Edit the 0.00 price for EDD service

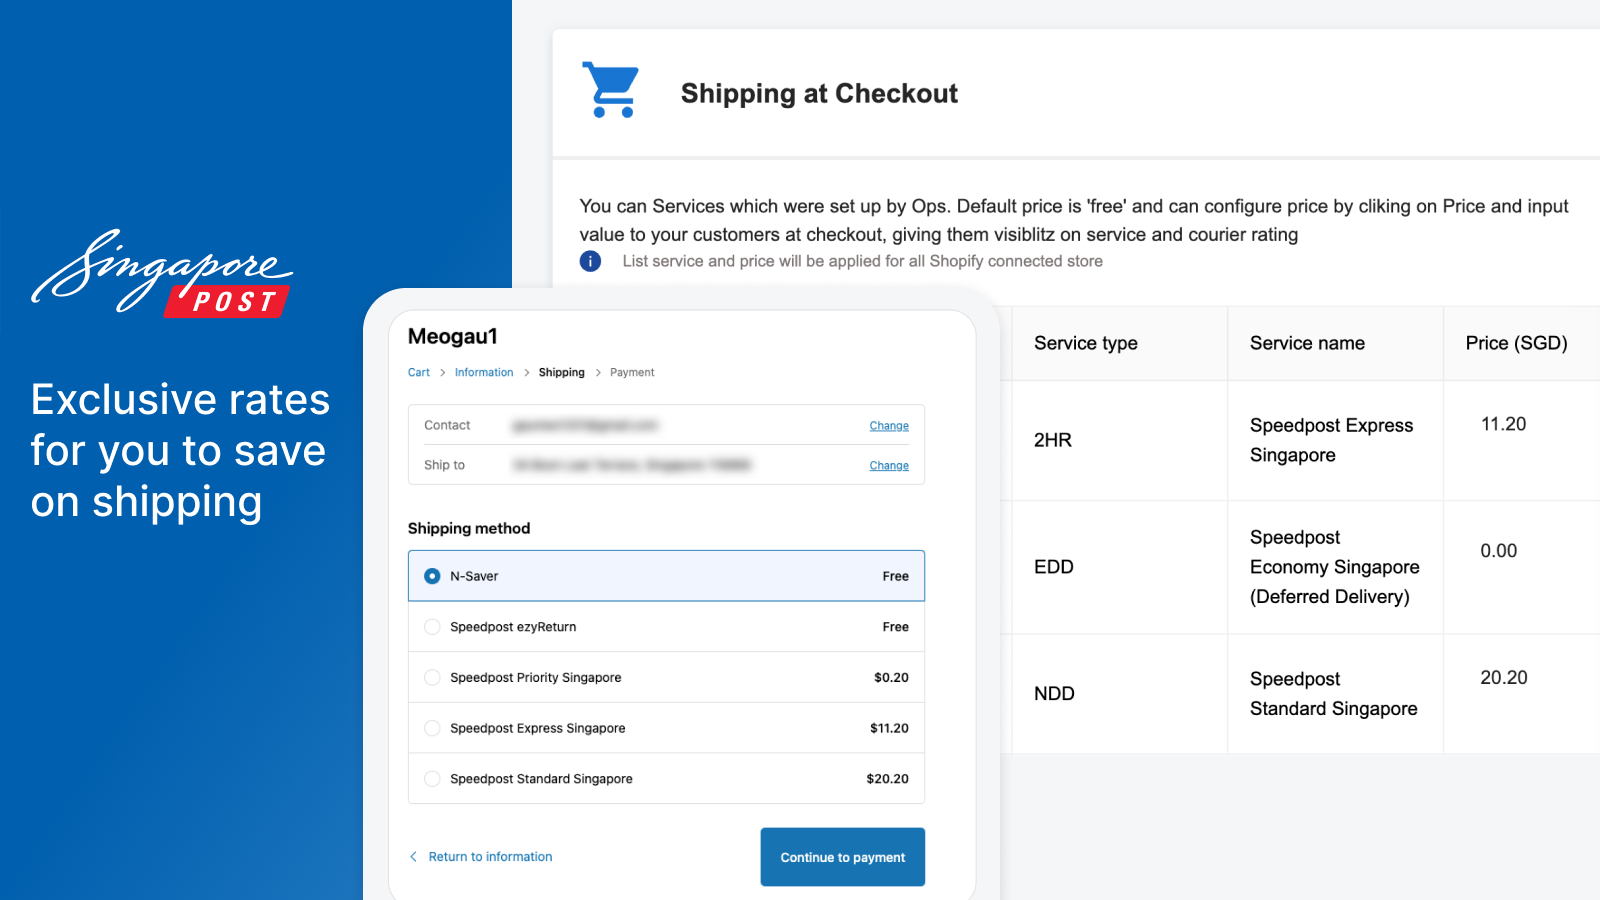pos(1499,551)
